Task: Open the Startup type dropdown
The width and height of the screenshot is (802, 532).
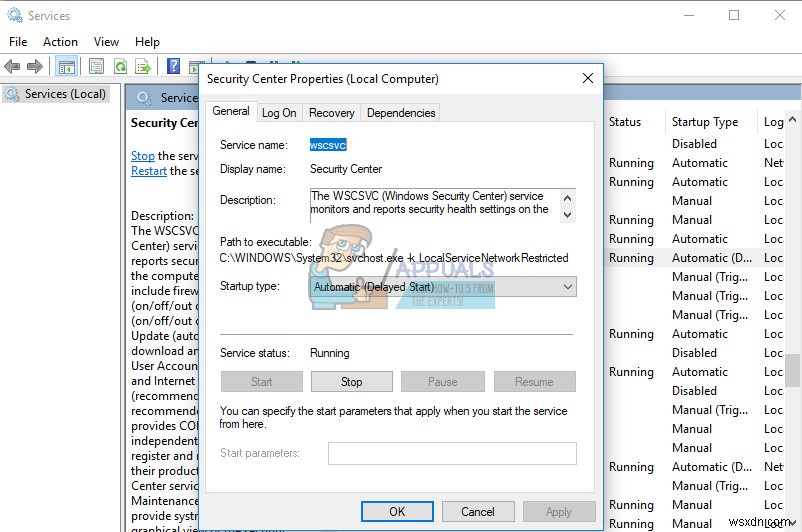Action: 443,287
